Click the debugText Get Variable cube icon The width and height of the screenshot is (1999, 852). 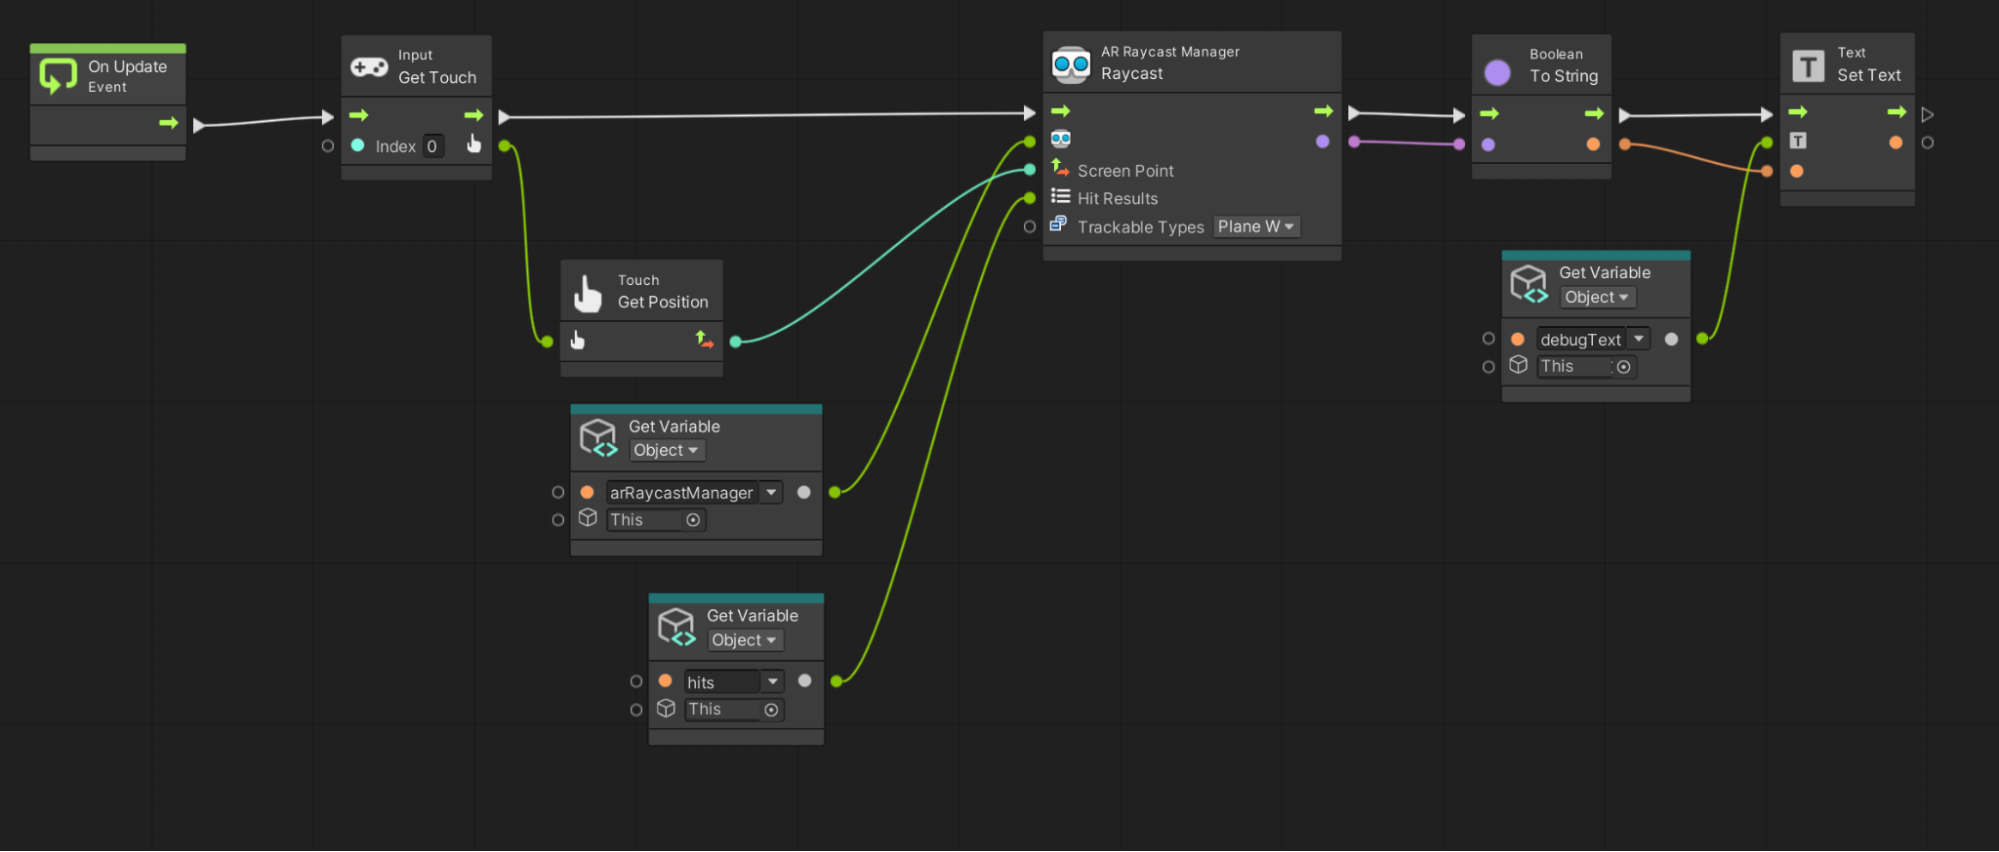[1529, 284]
